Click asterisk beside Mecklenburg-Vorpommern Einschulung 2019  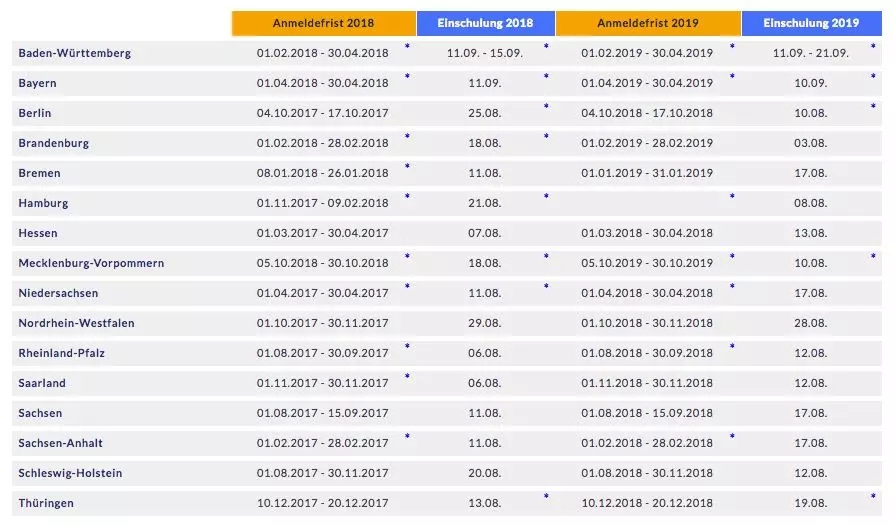coord(873,256)
